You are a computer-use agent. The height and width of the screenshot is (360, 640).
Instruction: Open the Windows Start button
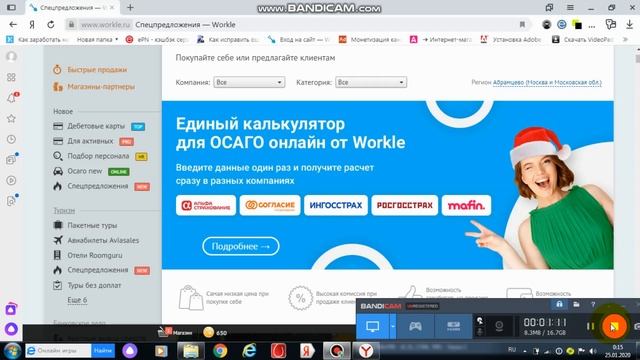coord(12,351)
